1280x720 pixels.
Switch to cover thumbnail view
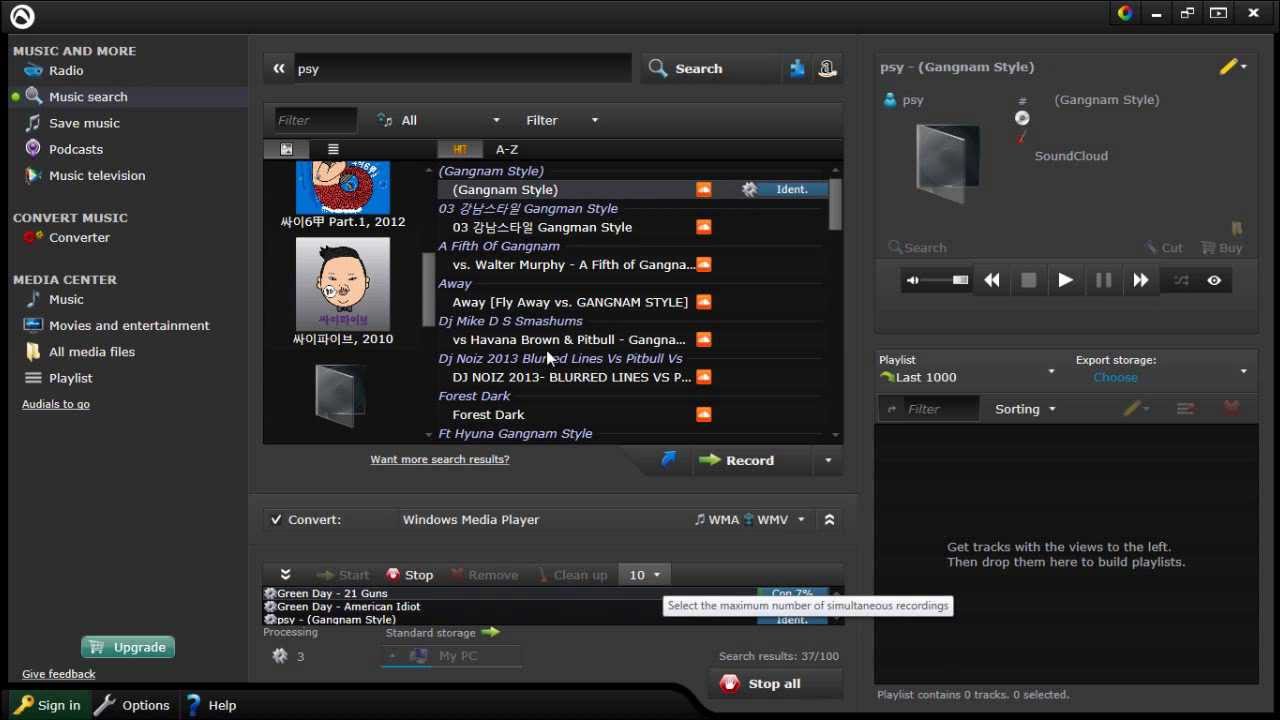click(287, 149)
